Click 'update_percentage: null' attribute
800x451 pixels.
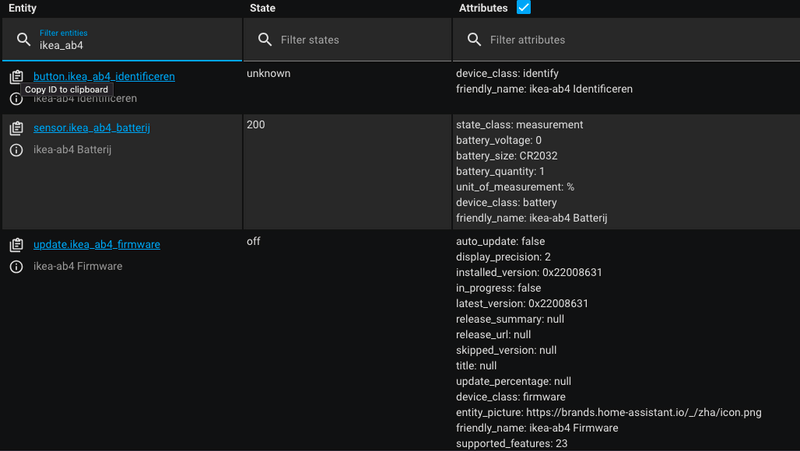tap(513, 382)
